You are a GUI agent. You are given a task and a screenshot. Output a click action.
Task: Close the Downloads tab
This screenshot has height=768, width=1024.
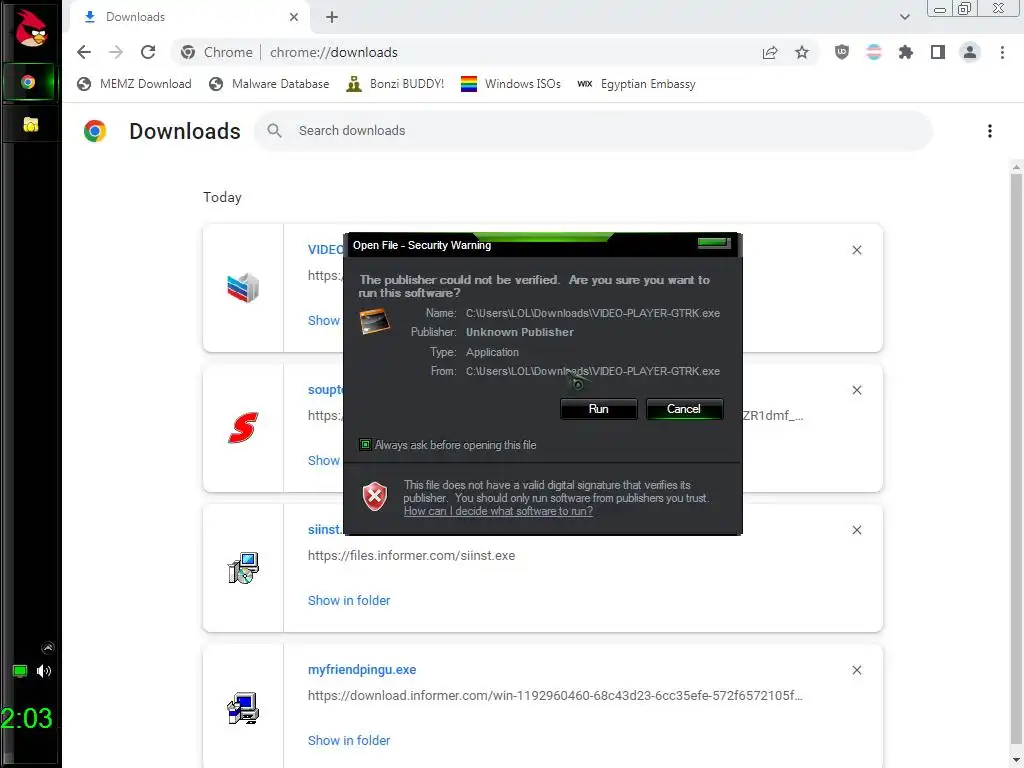294,17
